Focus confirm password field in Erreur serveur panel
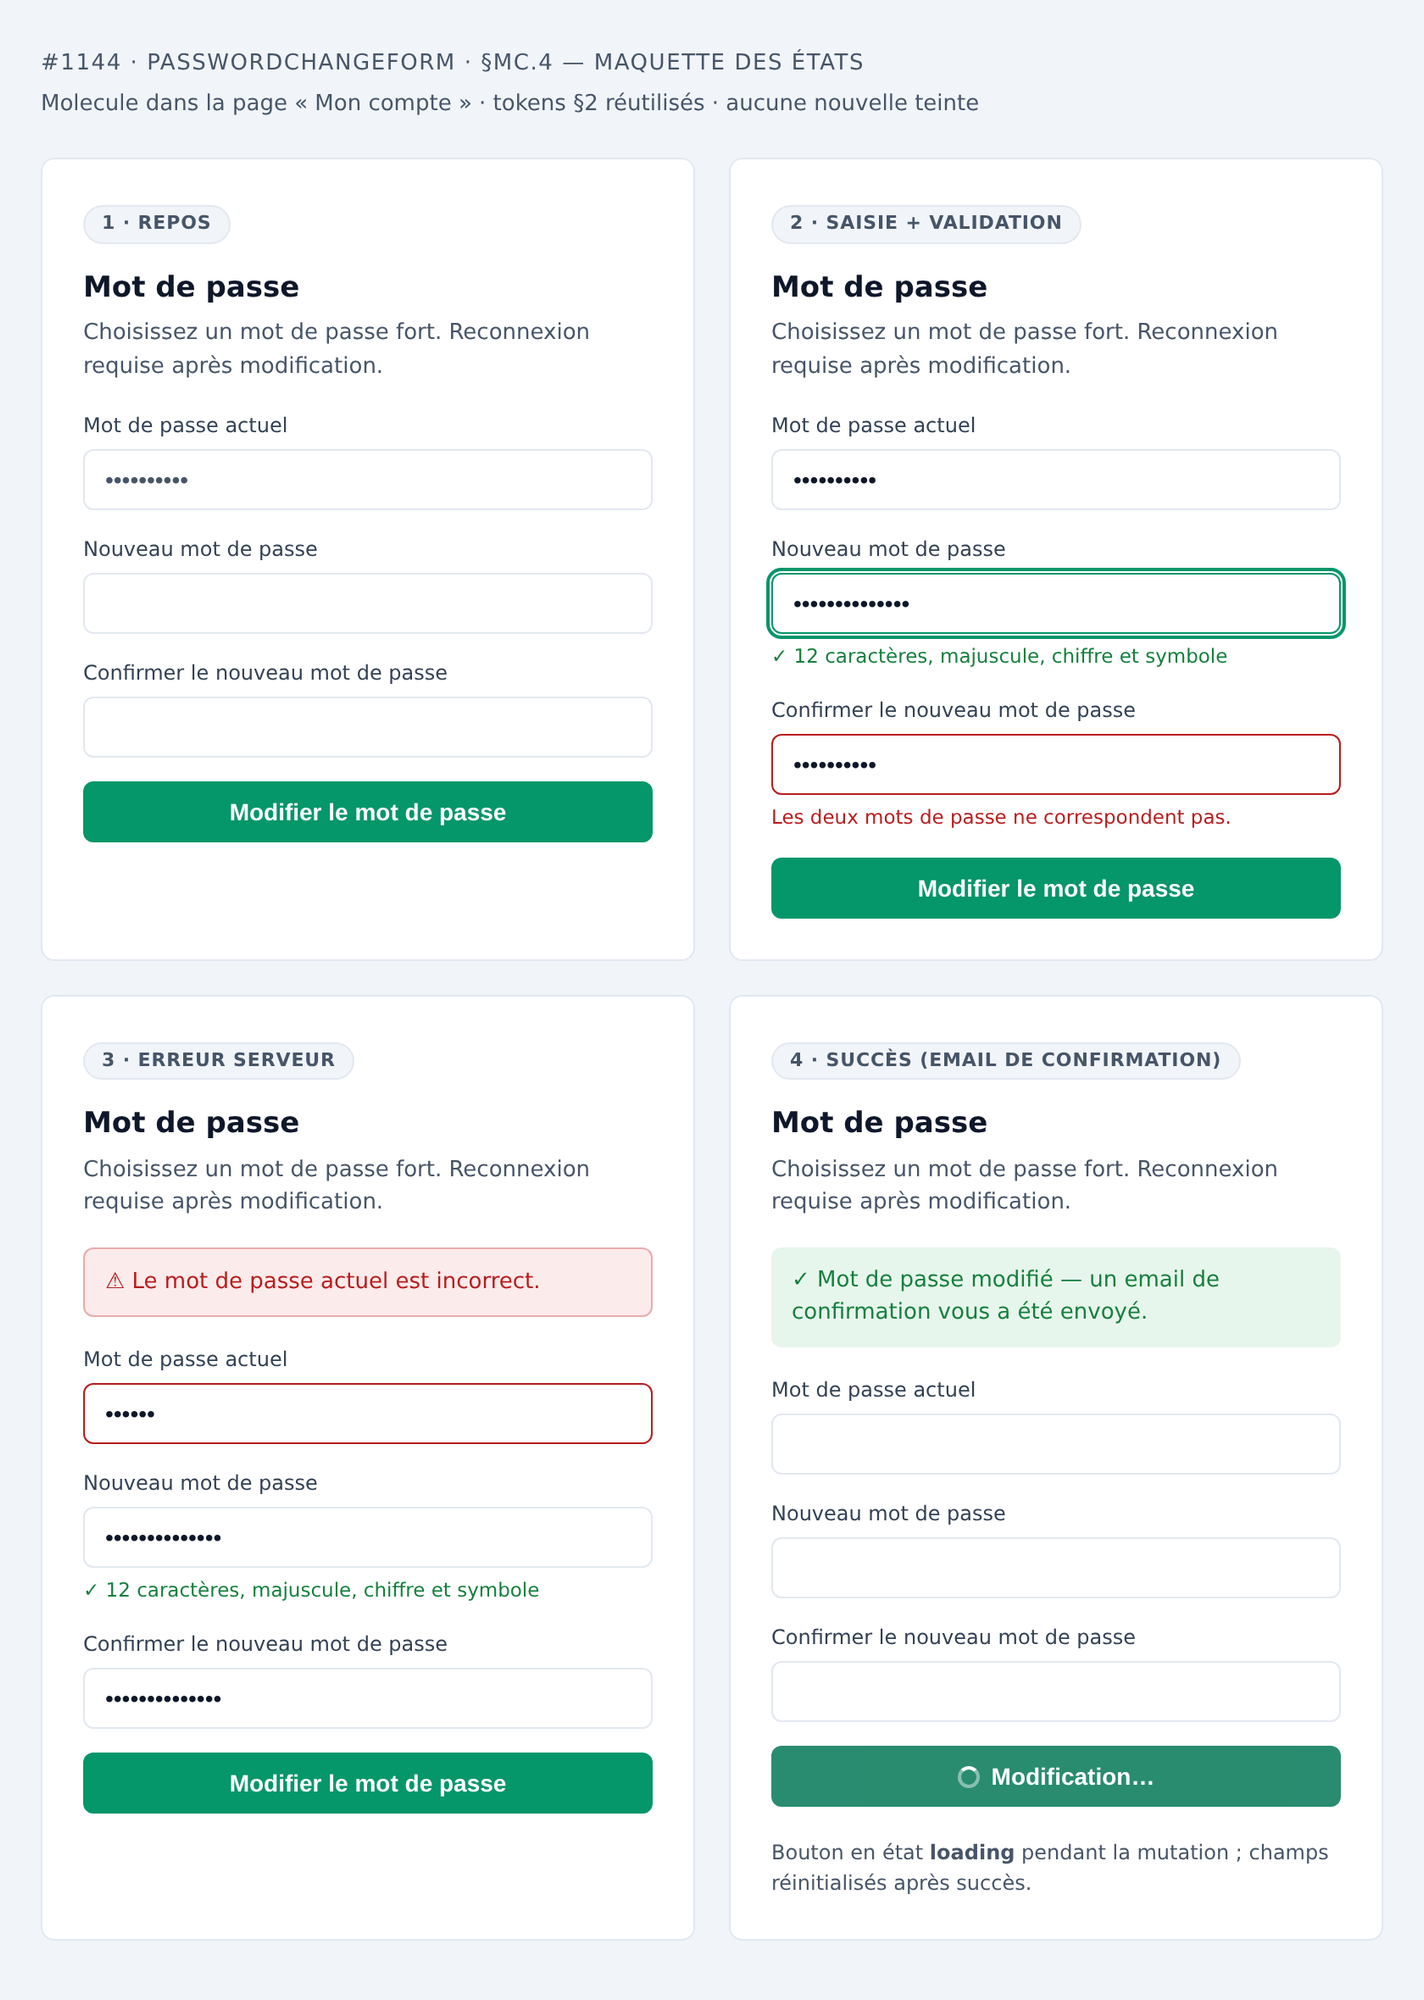Image resolution: width=1424 pixels, height=2000 pixels. [x=368, y=1698]
